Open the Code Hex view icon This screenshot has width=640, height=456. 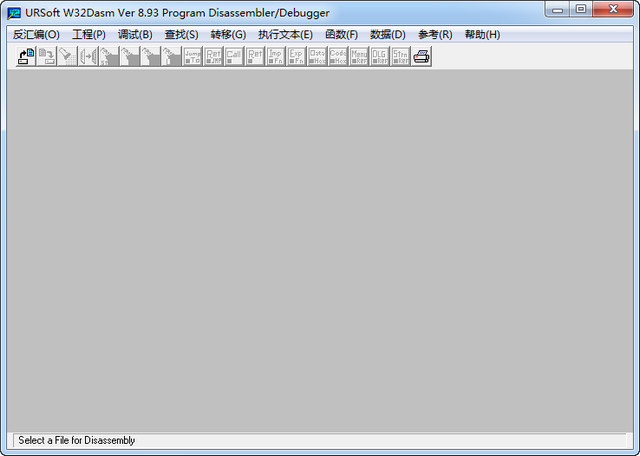[339, 57]
